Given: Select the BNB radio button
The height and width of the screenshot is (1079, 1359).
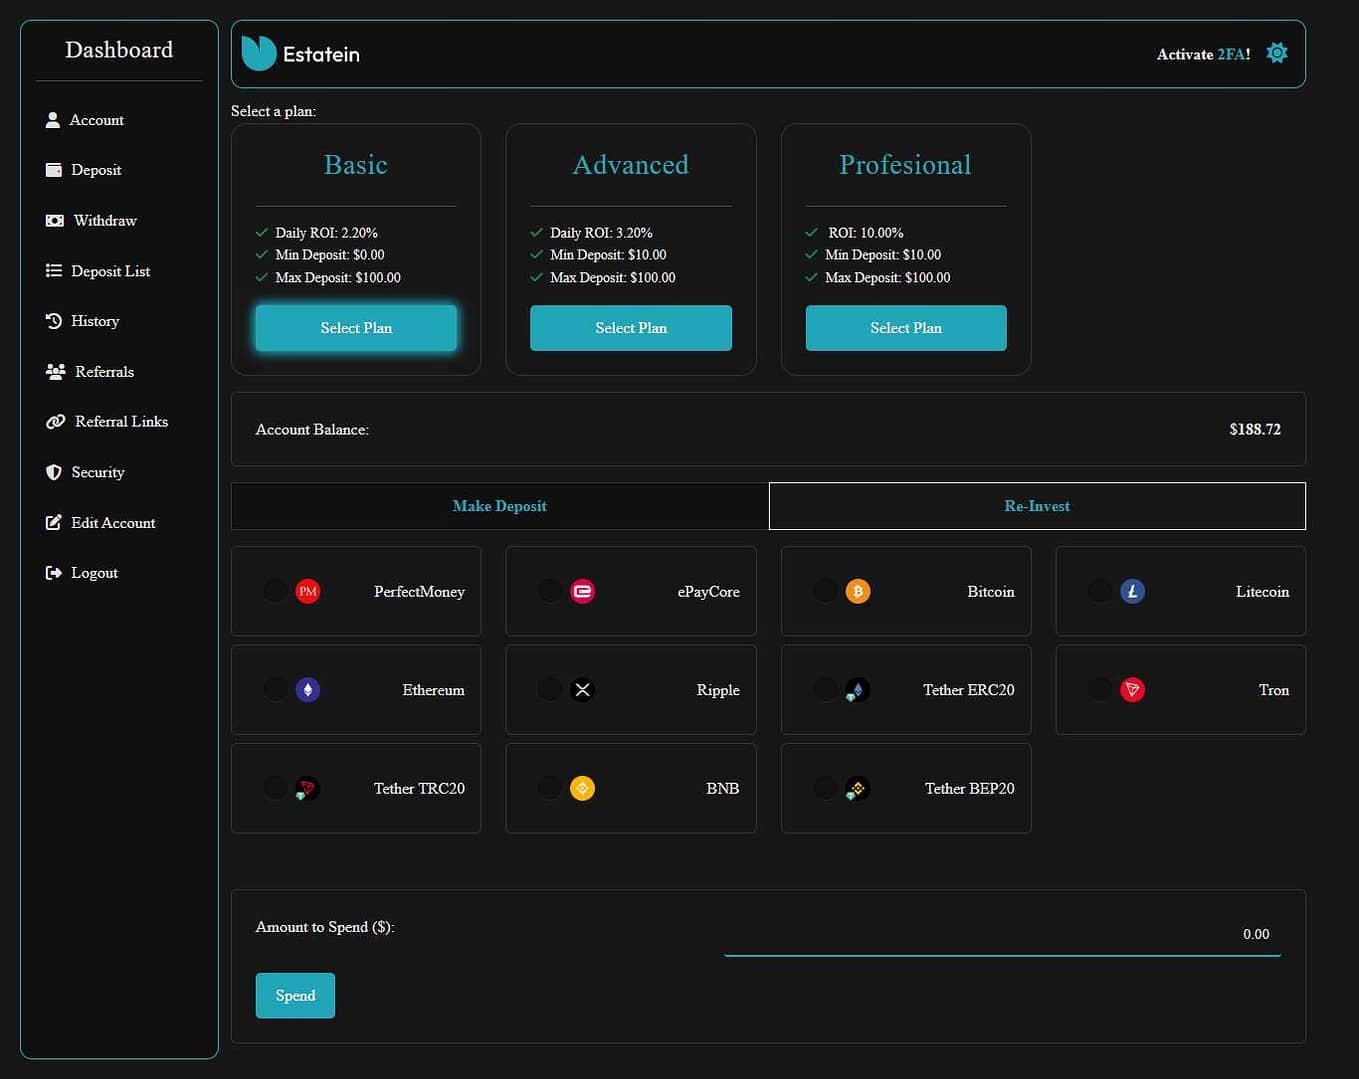Looking at the screenshot, I should (x=550, y=788).
